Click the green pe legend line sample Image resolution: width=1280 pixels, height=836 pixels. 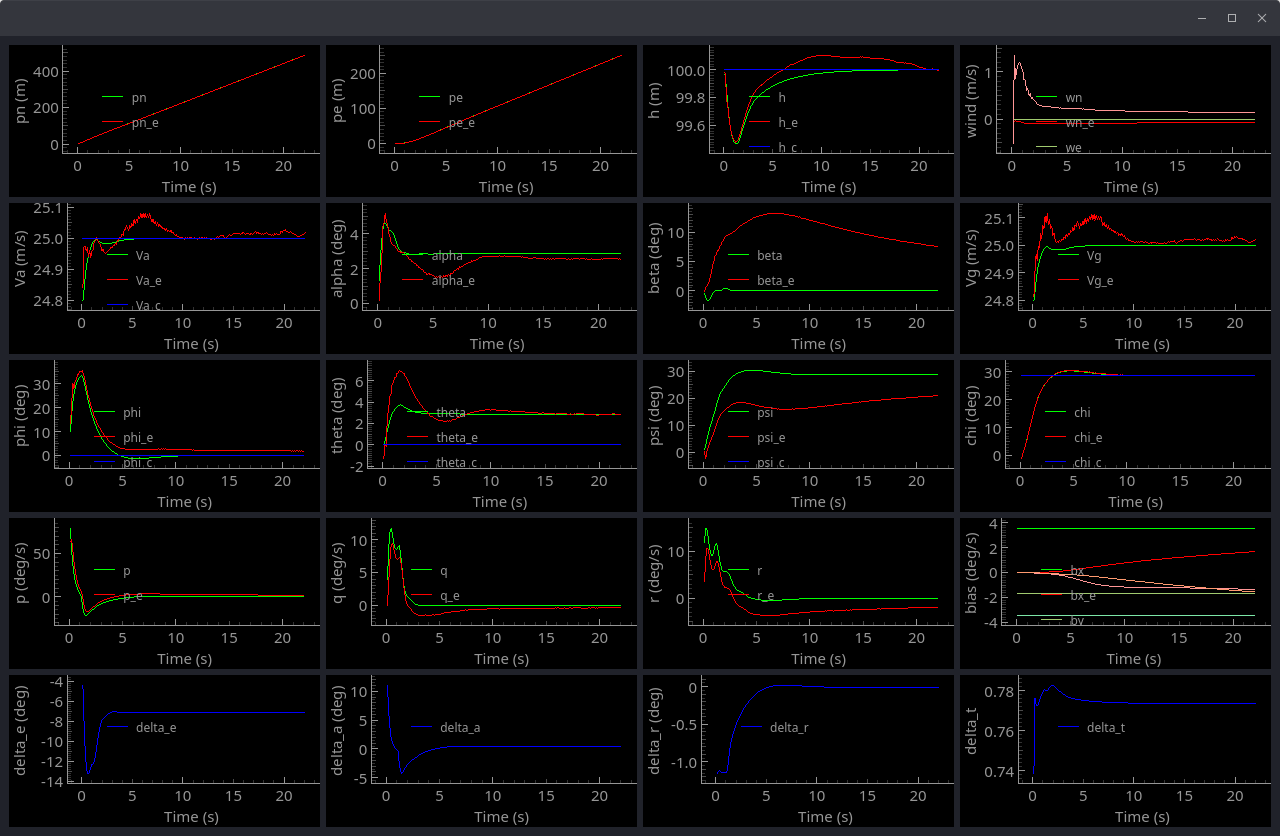tap(429, 98)
